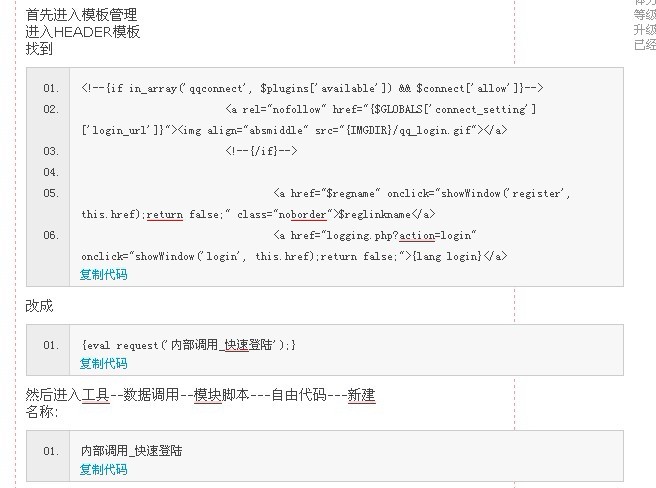The height and width of the screenshot is (488, 656).
Task: Click the <!--{/if}--> code line
Action: coord(261,151)
